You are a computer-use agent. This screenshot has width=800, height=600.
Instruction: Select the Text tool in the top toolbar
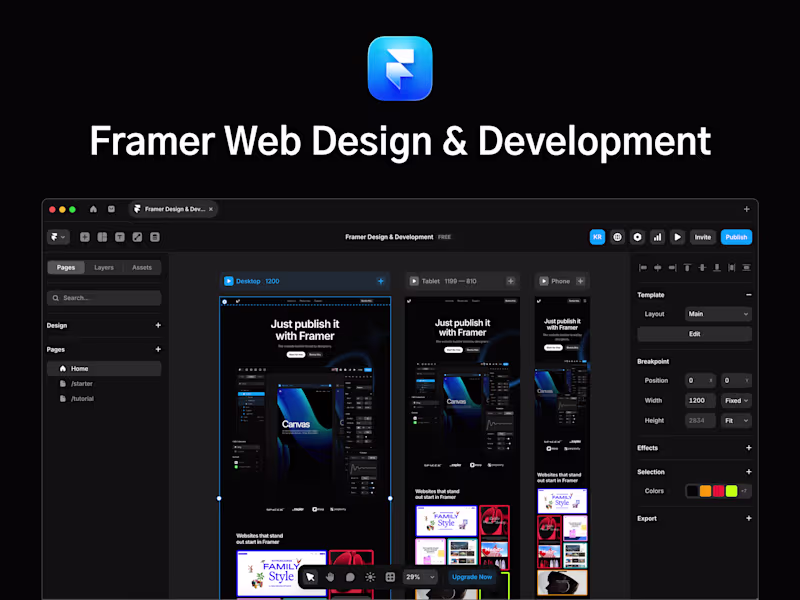[121, 237]
